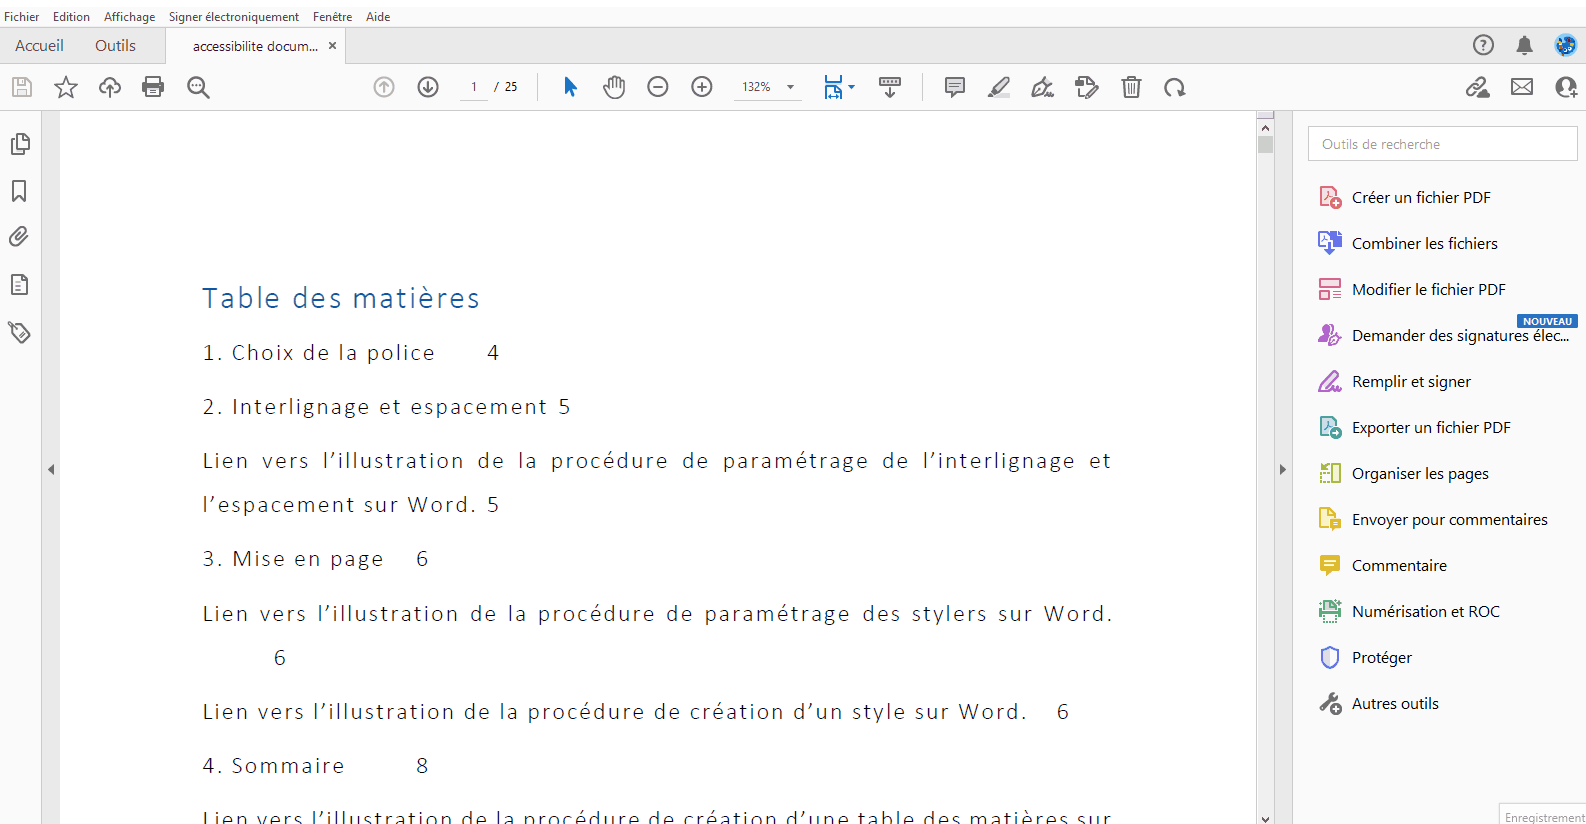Collapse the left navigation pane arrow
Screen dimensions: 1586x824
tap(51, 469)
